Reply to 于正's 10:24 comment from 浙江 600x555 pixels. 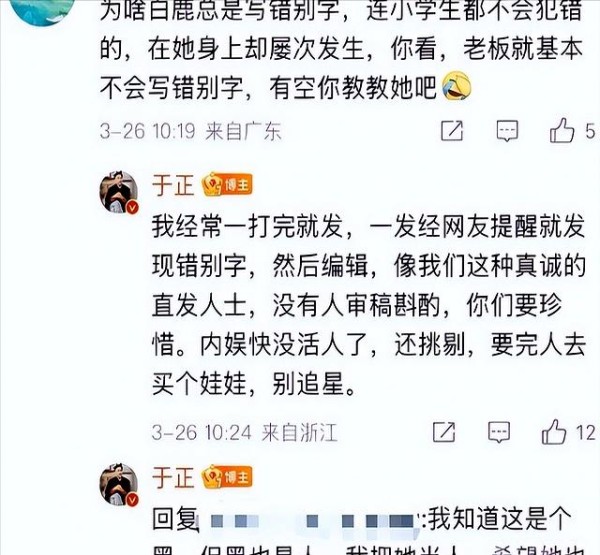coord(499,432)
